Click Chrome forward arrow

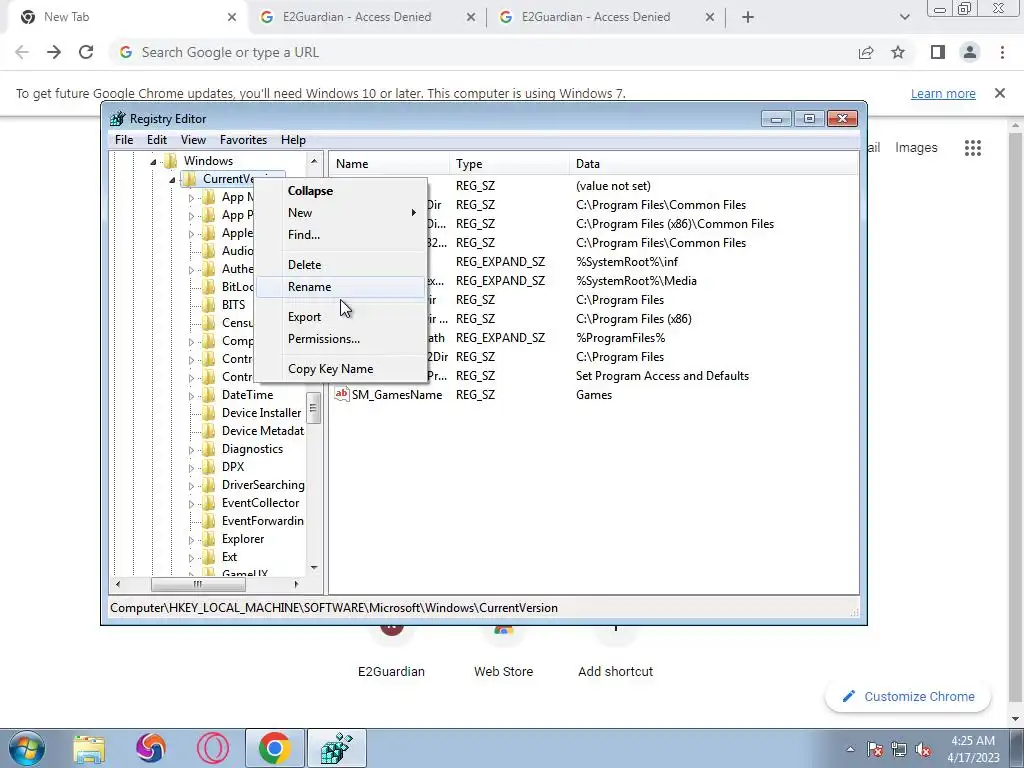tap(54, 52)
